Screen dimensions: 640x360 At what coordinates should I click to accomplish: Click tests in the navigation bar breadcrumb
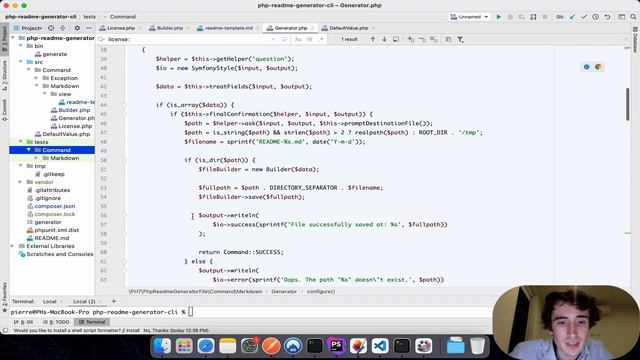(89, 17)
